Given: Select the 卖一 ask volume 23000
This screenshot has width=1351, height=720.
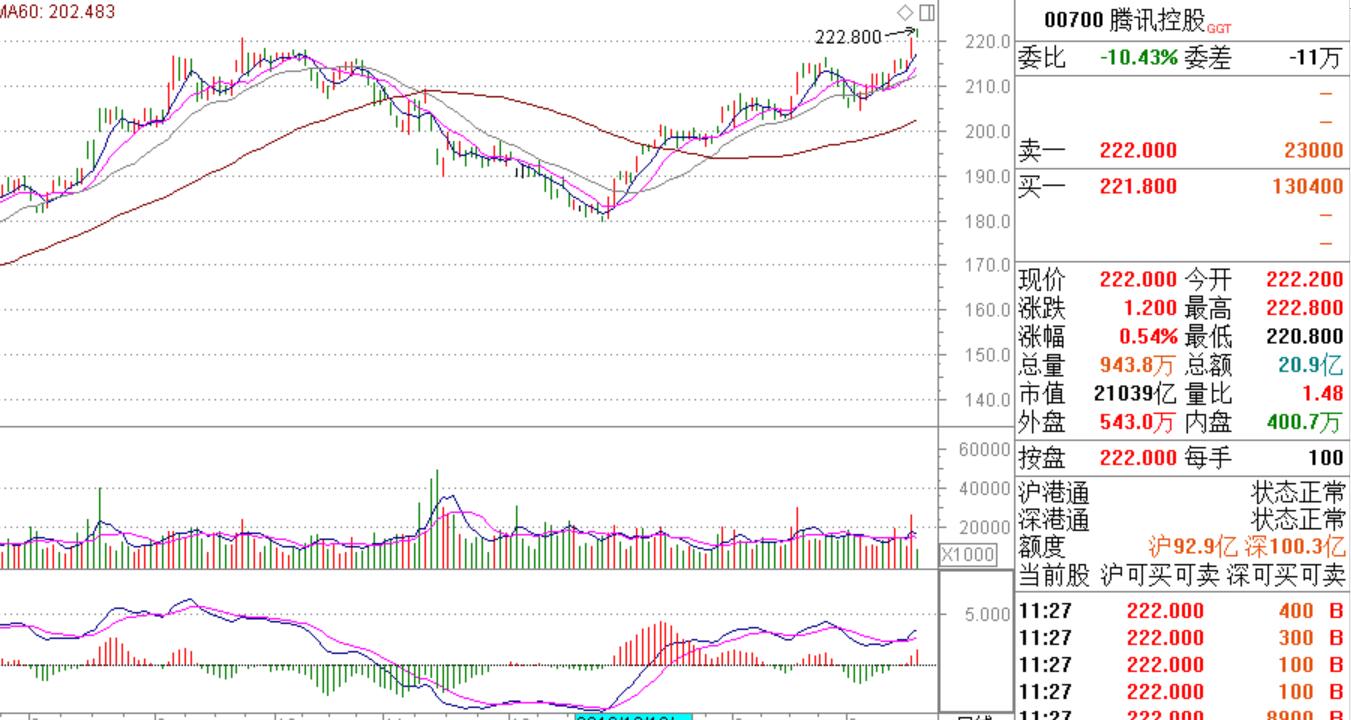Looking at the screenshot, I should pyautogui.click(x=1314, y=151).
